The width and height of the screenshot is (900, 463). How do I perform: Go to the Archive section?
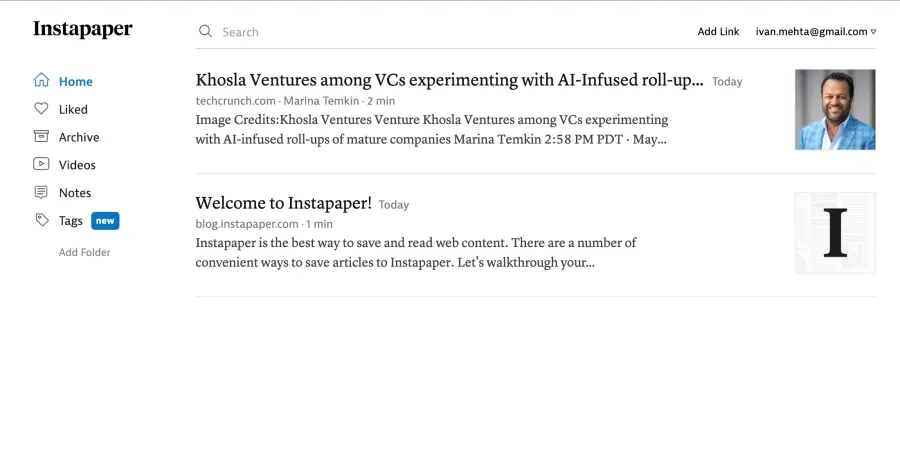(x=79, y=137)
